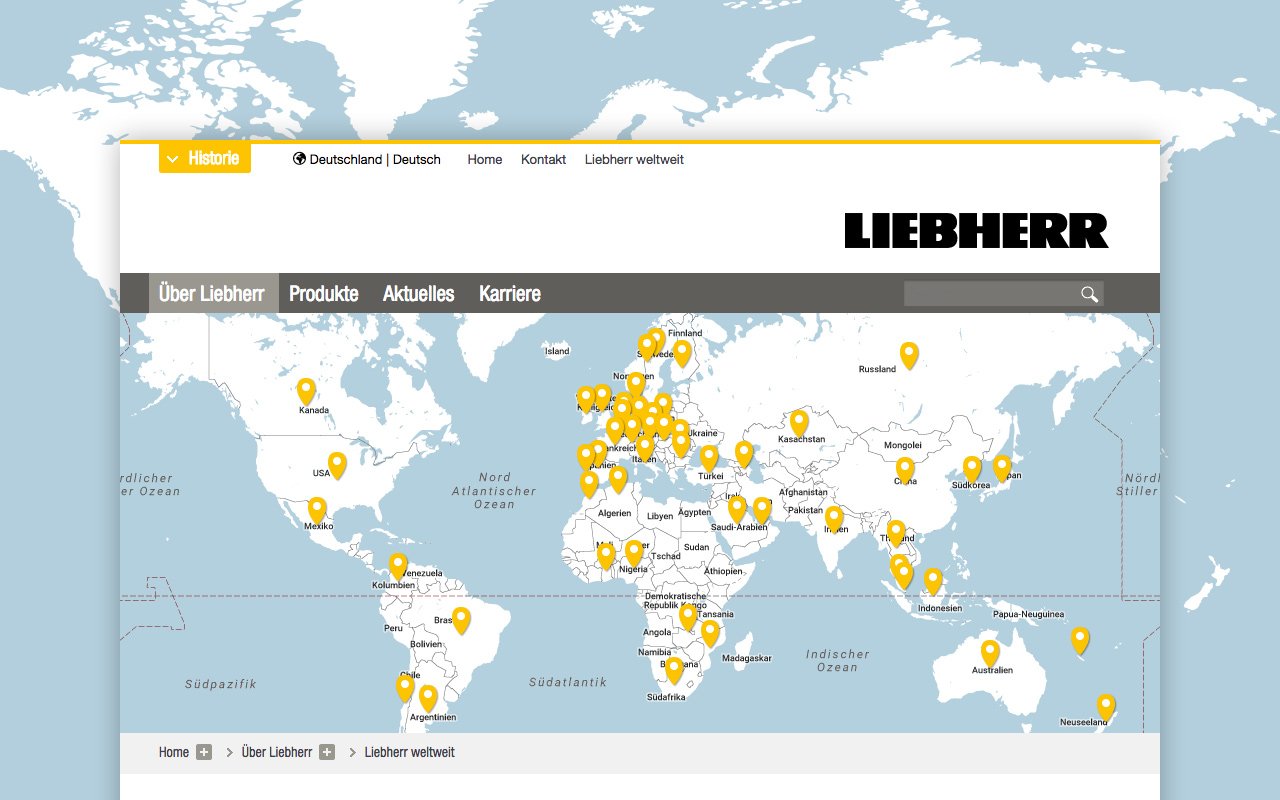Screen dimensions: 1280x800
Task: Click the Papua-Neuguinea map label
Action: (x=1029, y=614)
